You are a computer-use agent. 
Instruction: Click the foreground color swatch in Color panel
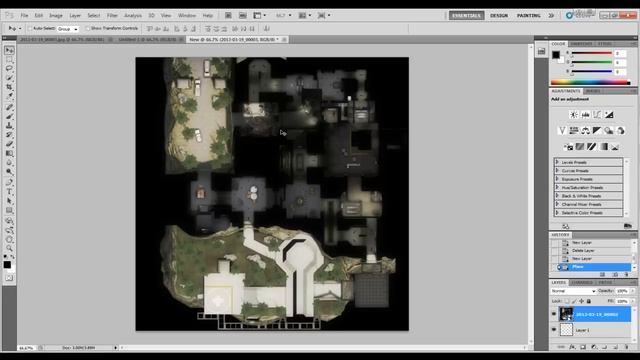(556, 55)
